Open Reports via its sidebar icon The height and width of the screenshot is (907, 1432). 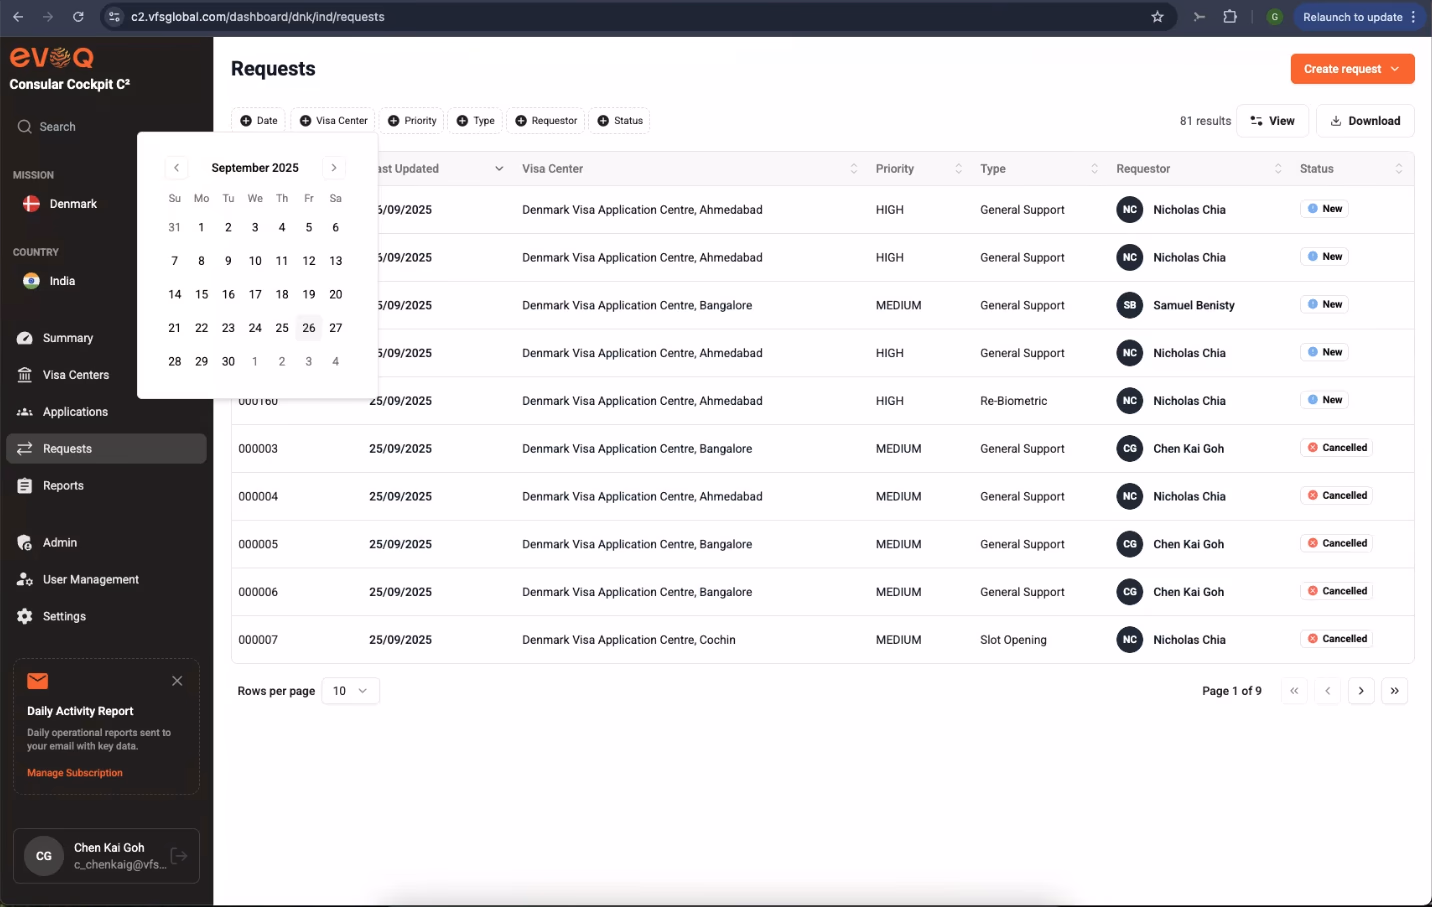click(25, 486)
